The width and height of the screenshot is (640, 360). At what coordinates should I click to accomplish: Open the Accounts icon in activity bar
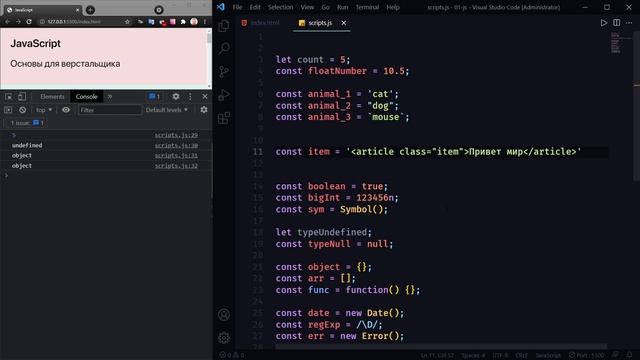click(x=224, y=315)
